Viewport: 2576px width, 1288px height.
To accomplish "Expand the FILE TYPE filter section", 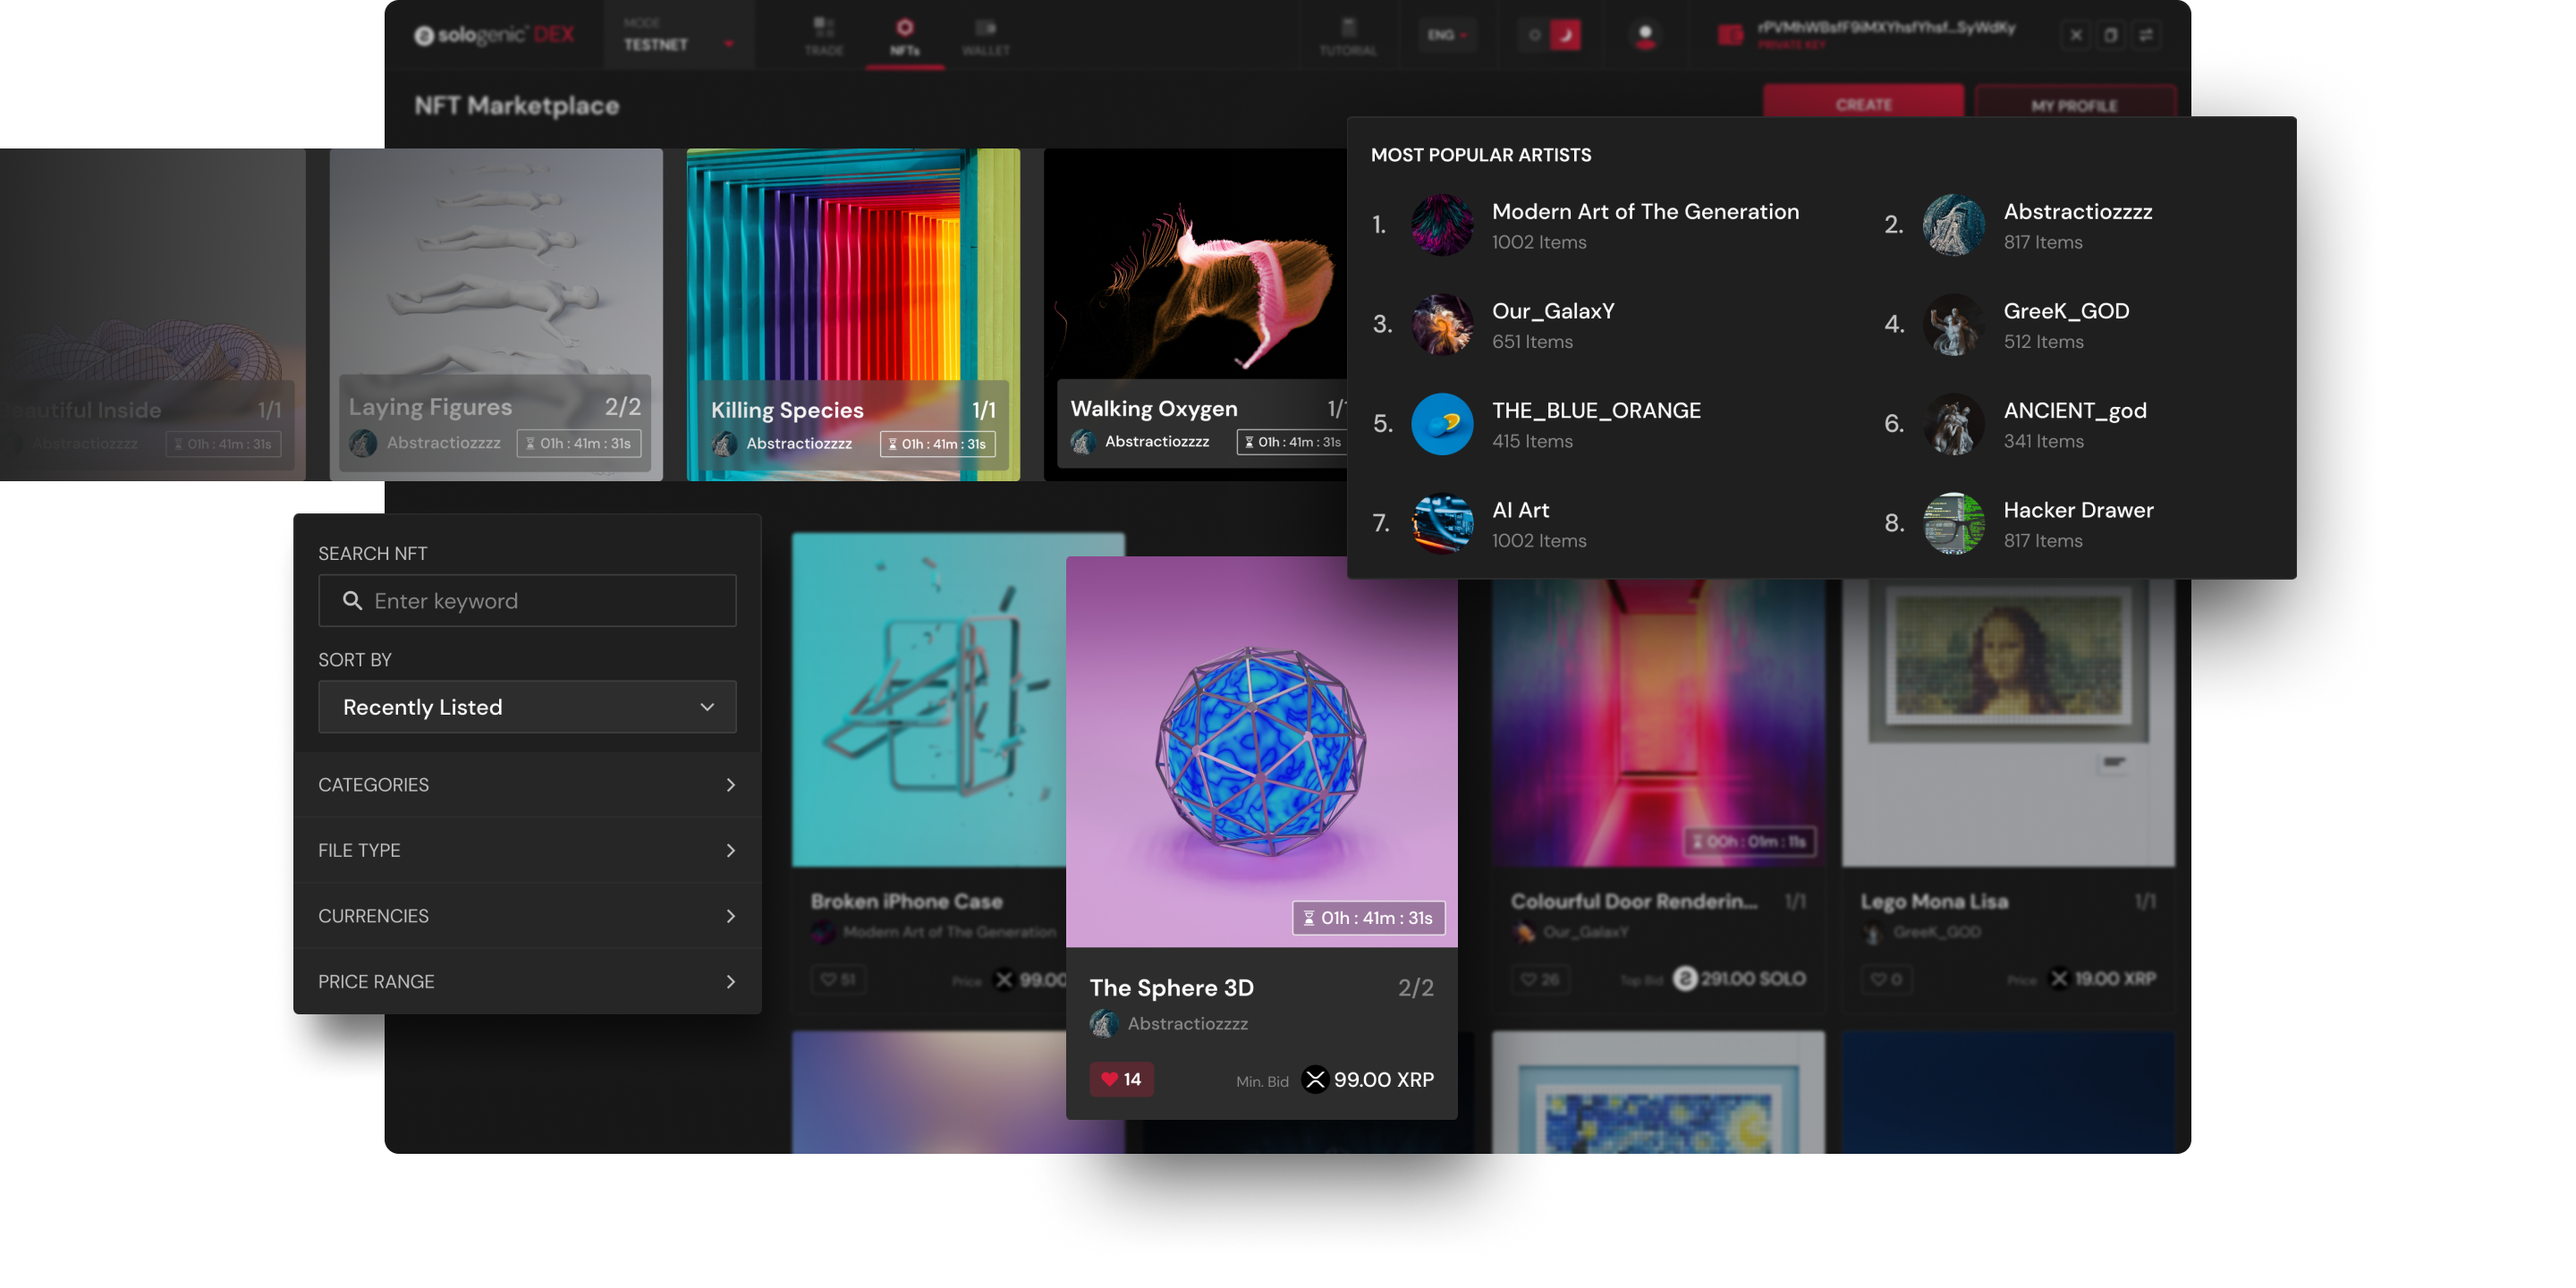I will click(x=528, y=850).
